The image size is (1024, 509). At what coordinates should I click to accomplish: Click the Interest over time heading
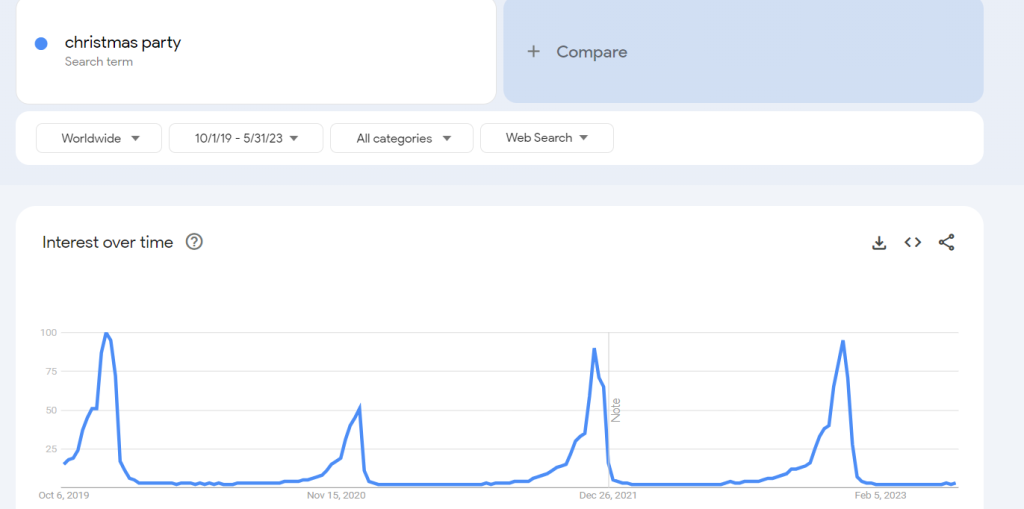(x=108, y=242)
